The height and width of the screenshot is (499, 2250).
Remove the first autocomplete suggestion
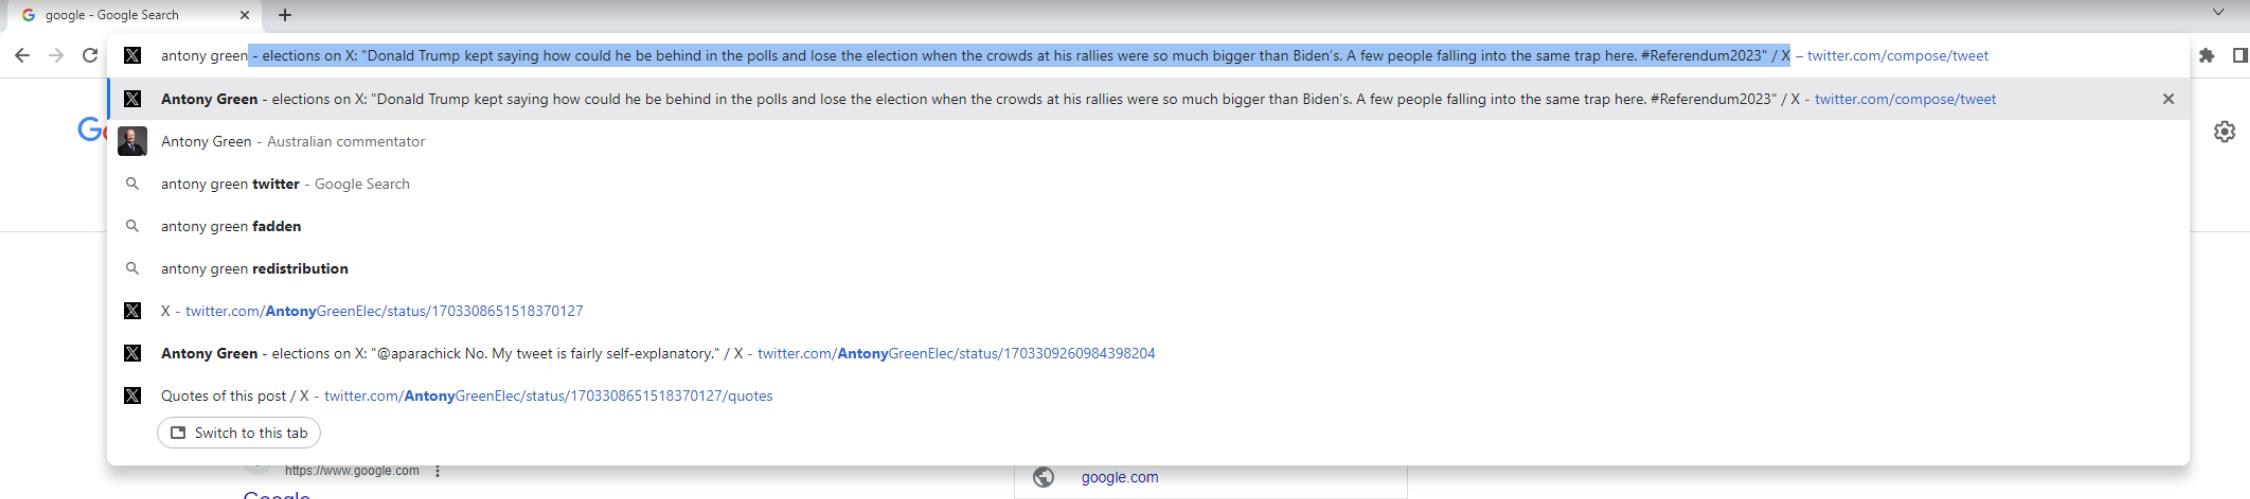click(x=2168, y=99)
